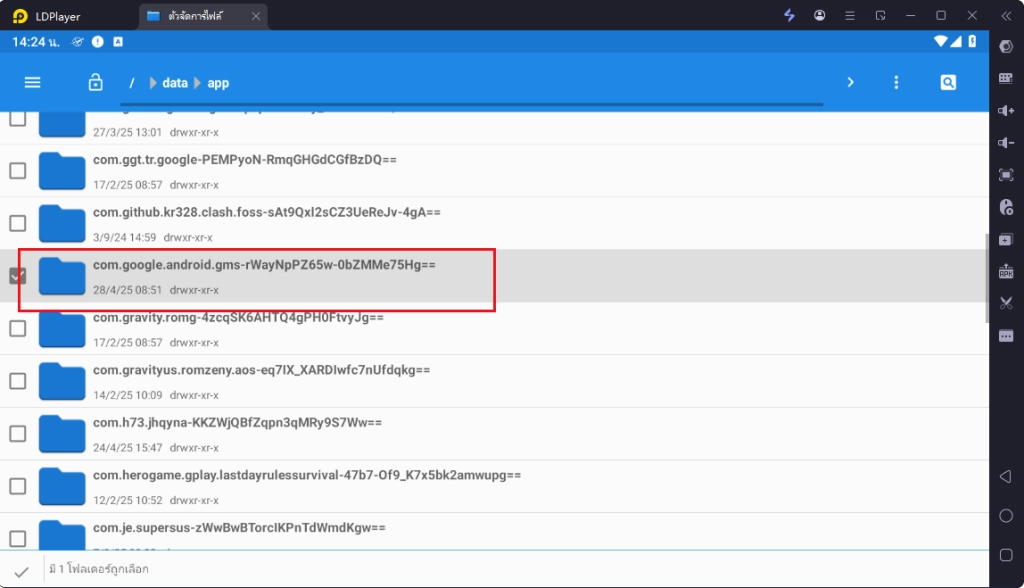Expand the arrow before app in breadcrumb
This screenshot has height=588, width=1024.
197,83
